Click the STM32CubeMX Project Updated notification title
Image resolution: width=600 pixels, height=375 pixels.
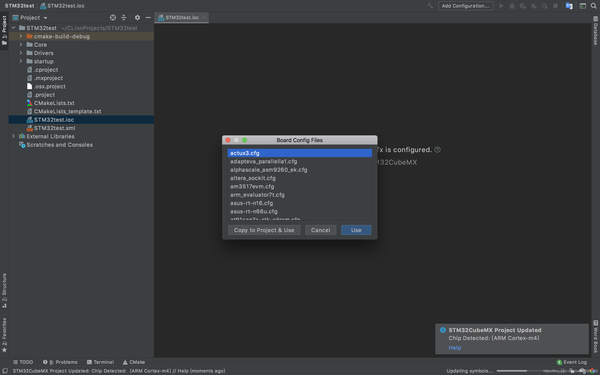pos(495,330)
